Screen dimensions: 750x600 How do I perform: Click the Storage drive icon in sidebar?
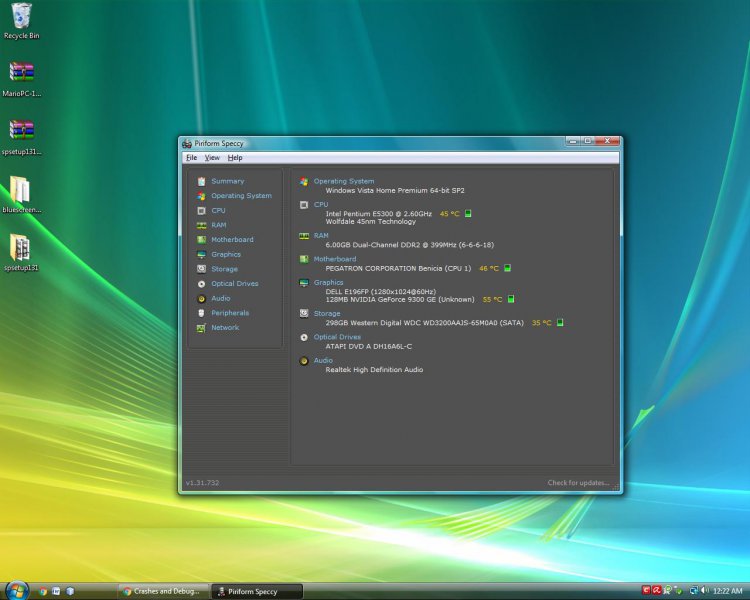201,269
